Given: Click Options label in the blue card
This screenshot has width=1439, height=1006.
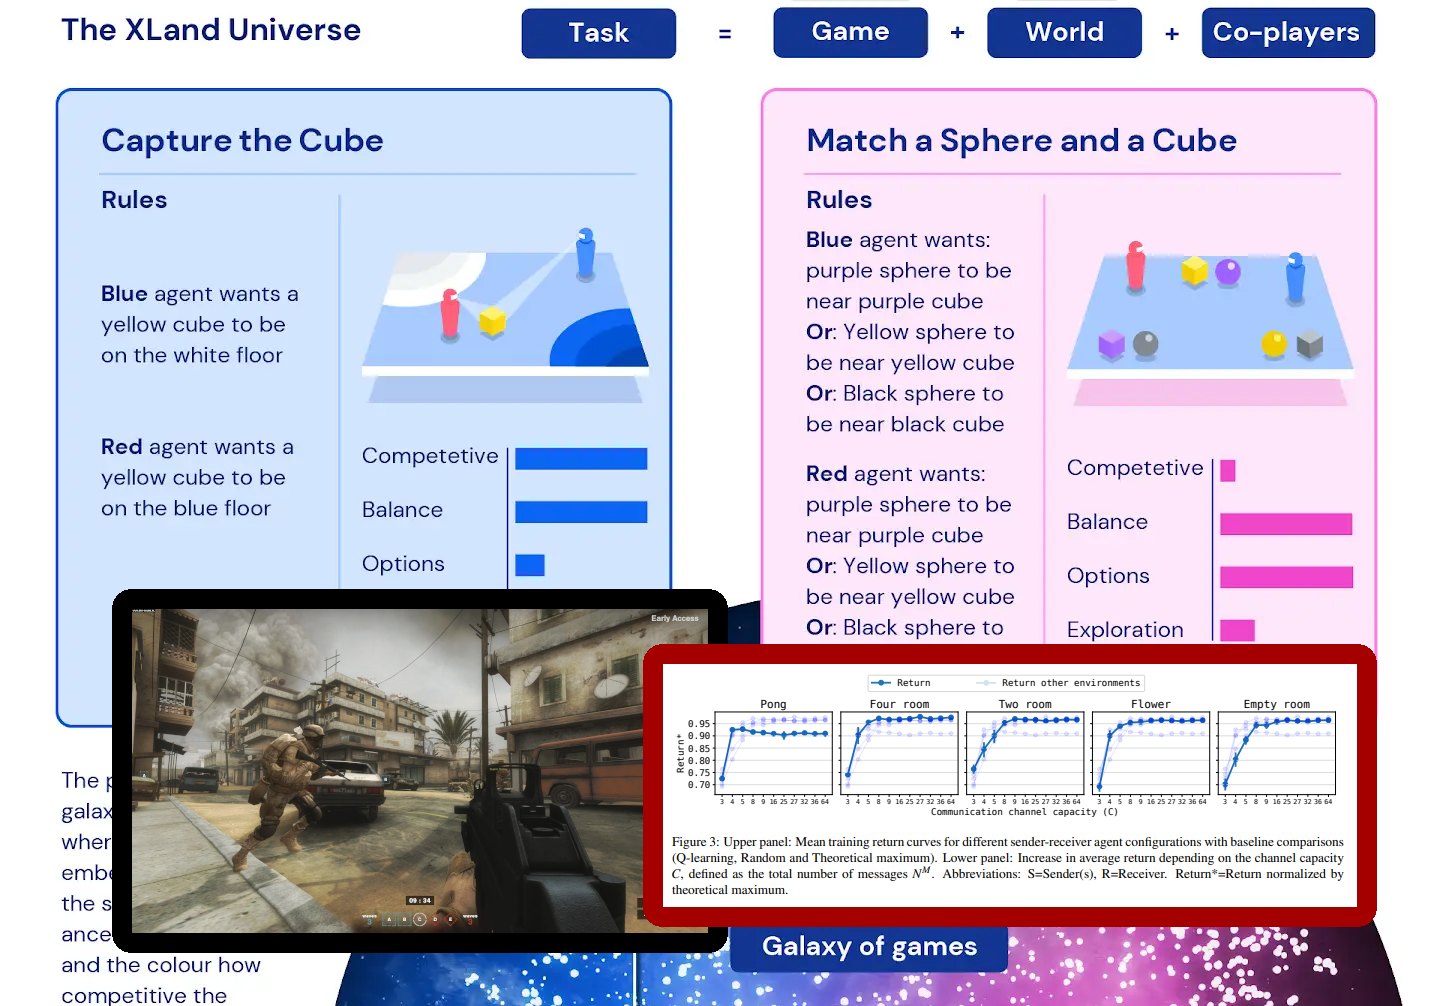Looking at the screenshot, I should point(403,564).
